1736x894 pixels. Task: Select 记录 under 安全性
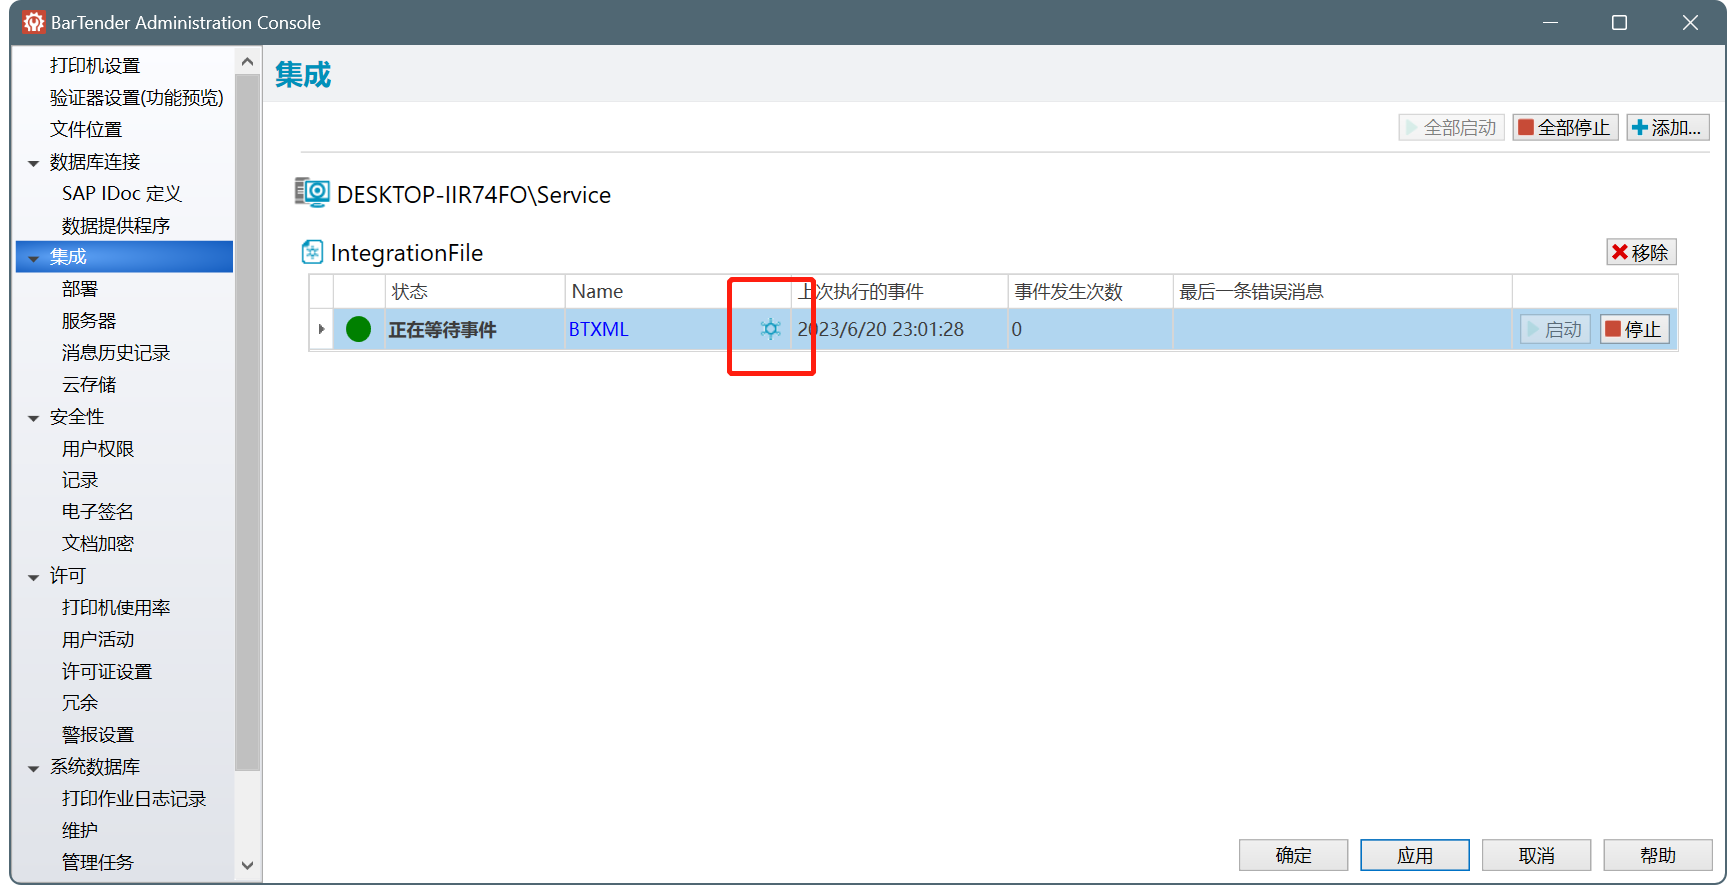(80, 480)
